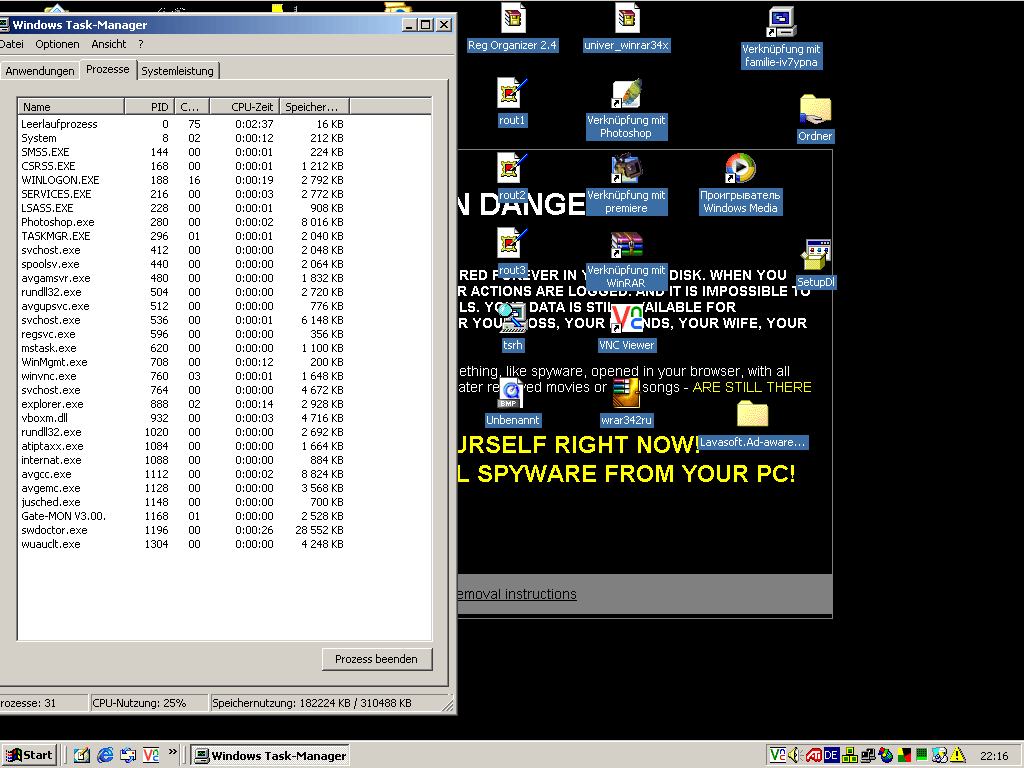Select the VNC Viewer desktop shortcut
This screenshot has width=1024, height=768.
point(627,327)
